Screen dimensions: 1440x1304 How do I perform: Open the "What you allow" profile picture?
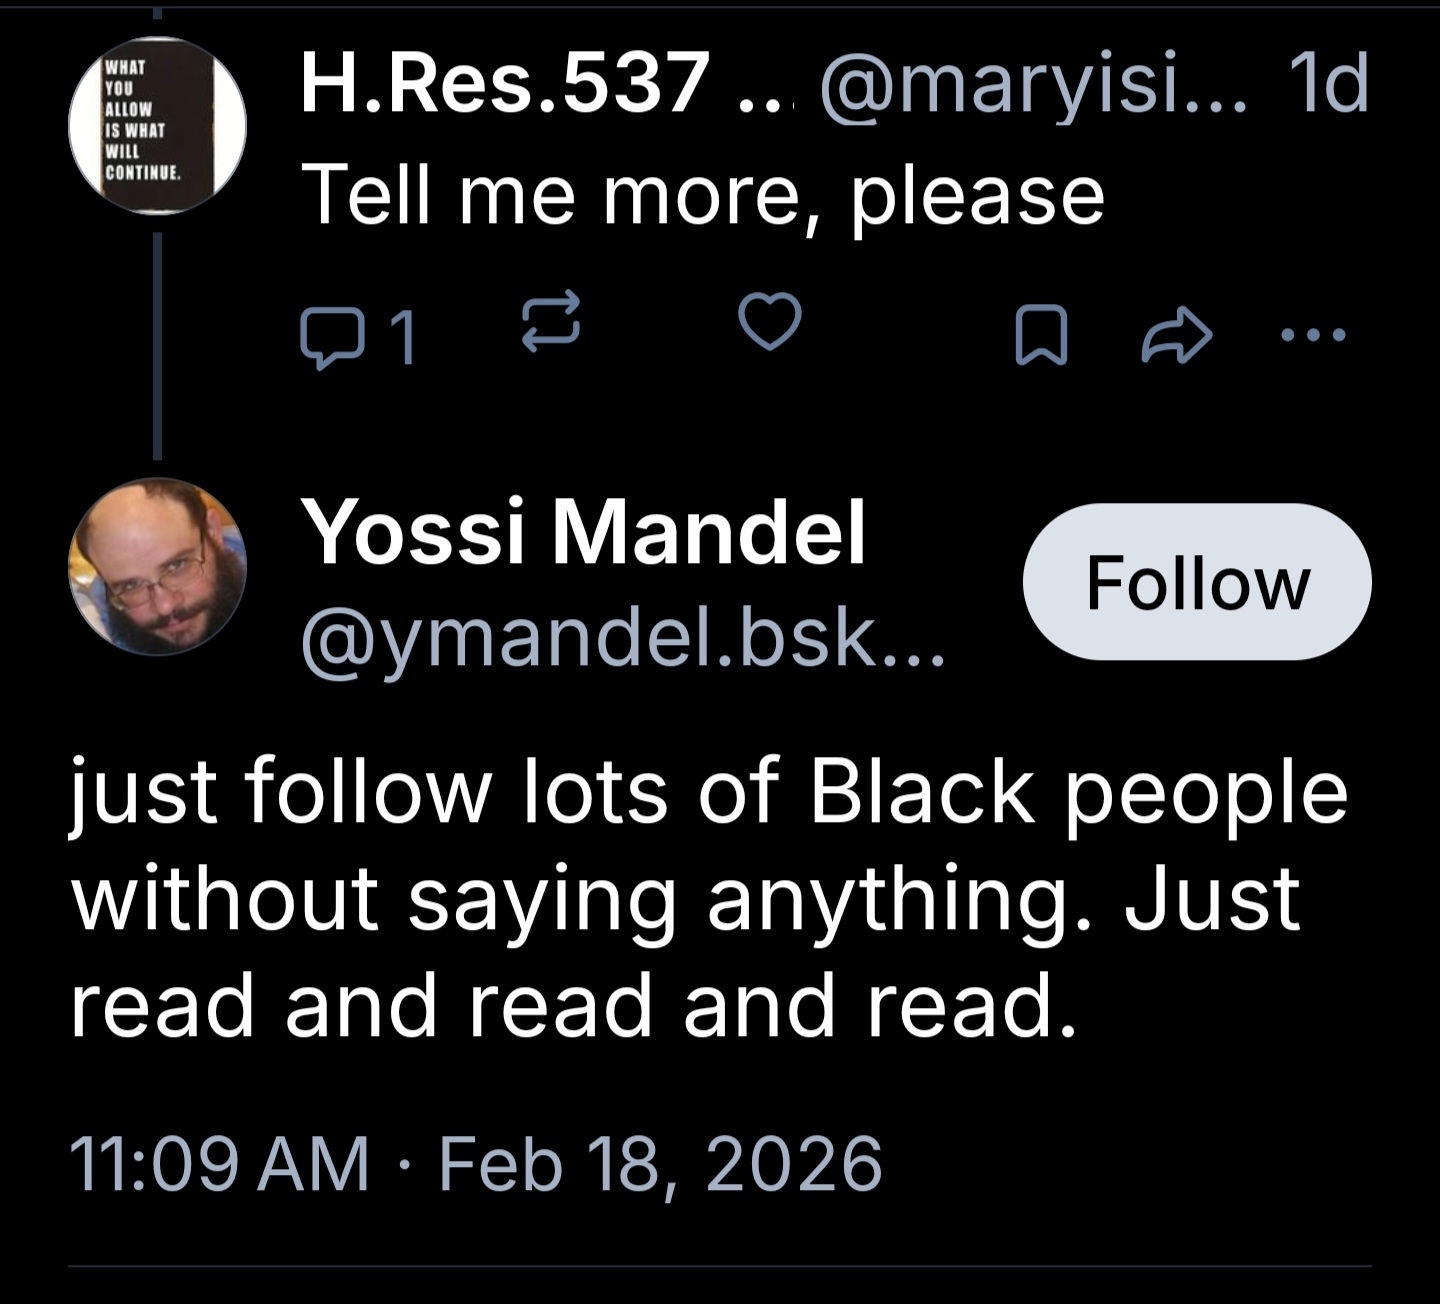tap(157, 125)
